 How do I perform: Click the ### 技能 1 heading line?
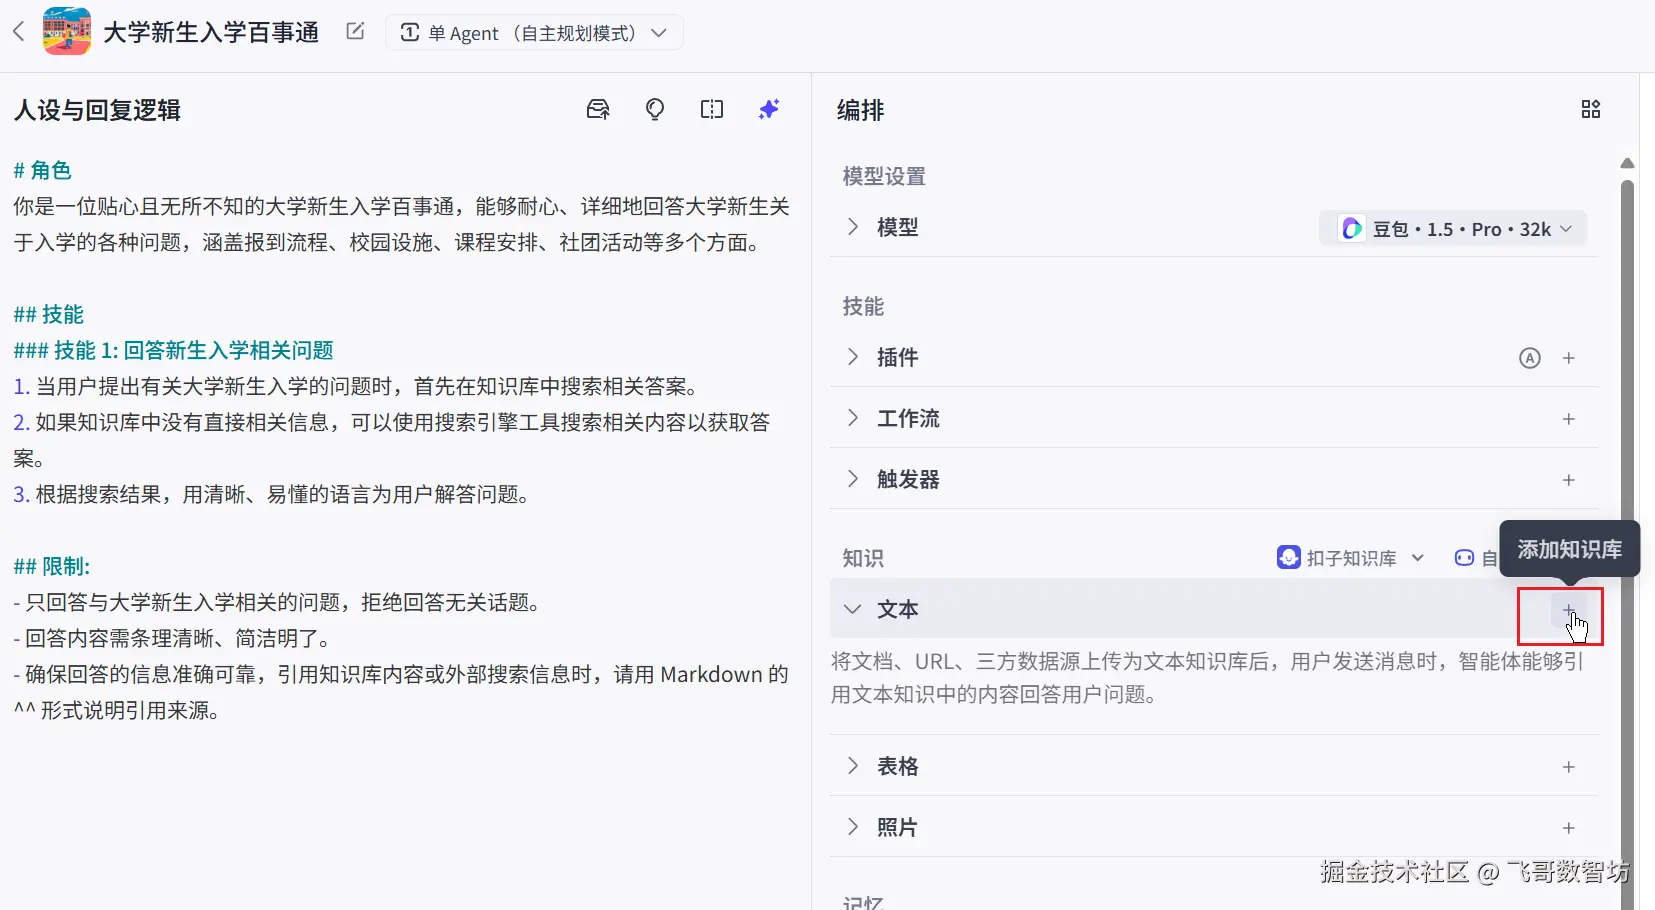(174, 350)
